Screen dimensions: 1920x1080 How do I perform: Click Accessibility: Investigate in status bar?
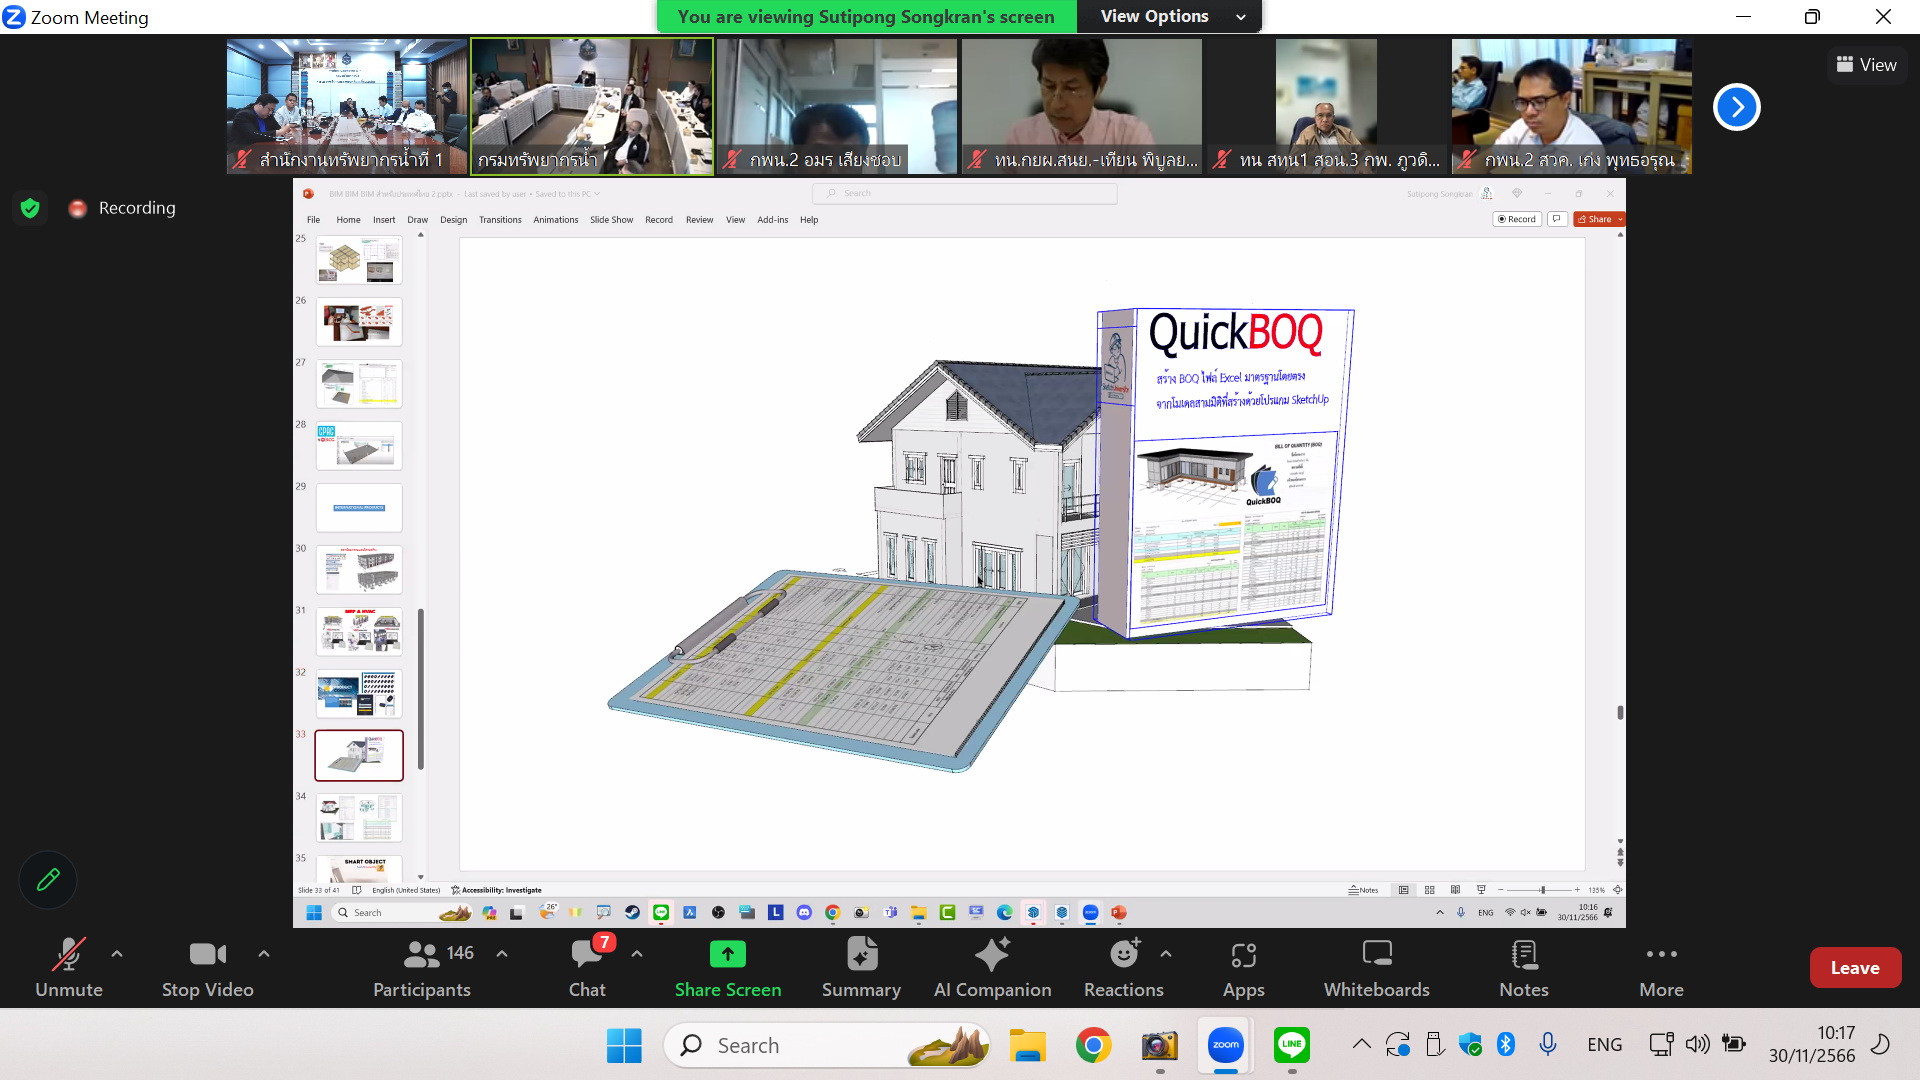pos(497,890)
